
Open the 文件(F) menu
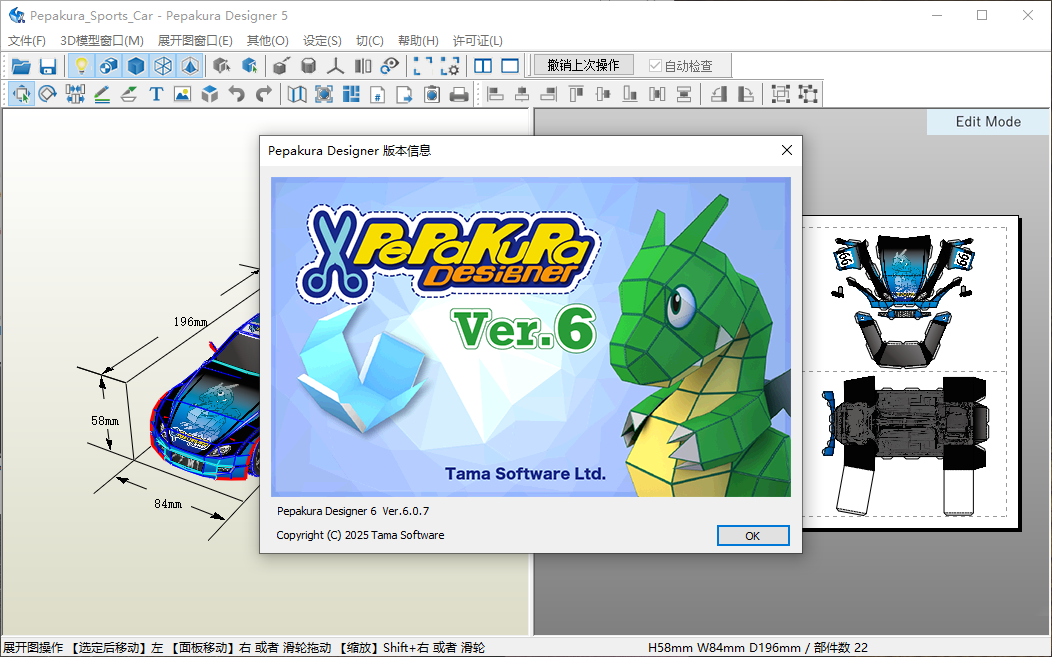click(27, 41)
